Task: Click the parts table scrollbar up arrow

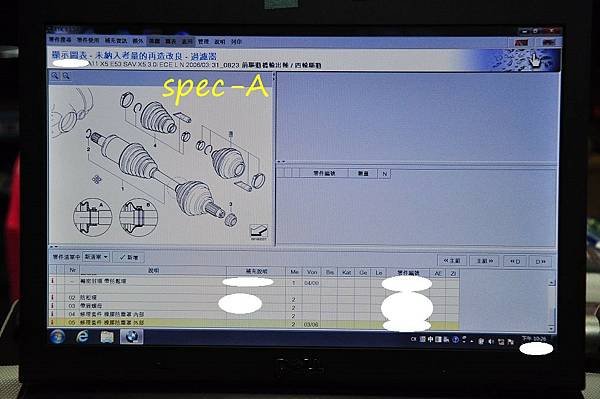Action: pos(551,283)
